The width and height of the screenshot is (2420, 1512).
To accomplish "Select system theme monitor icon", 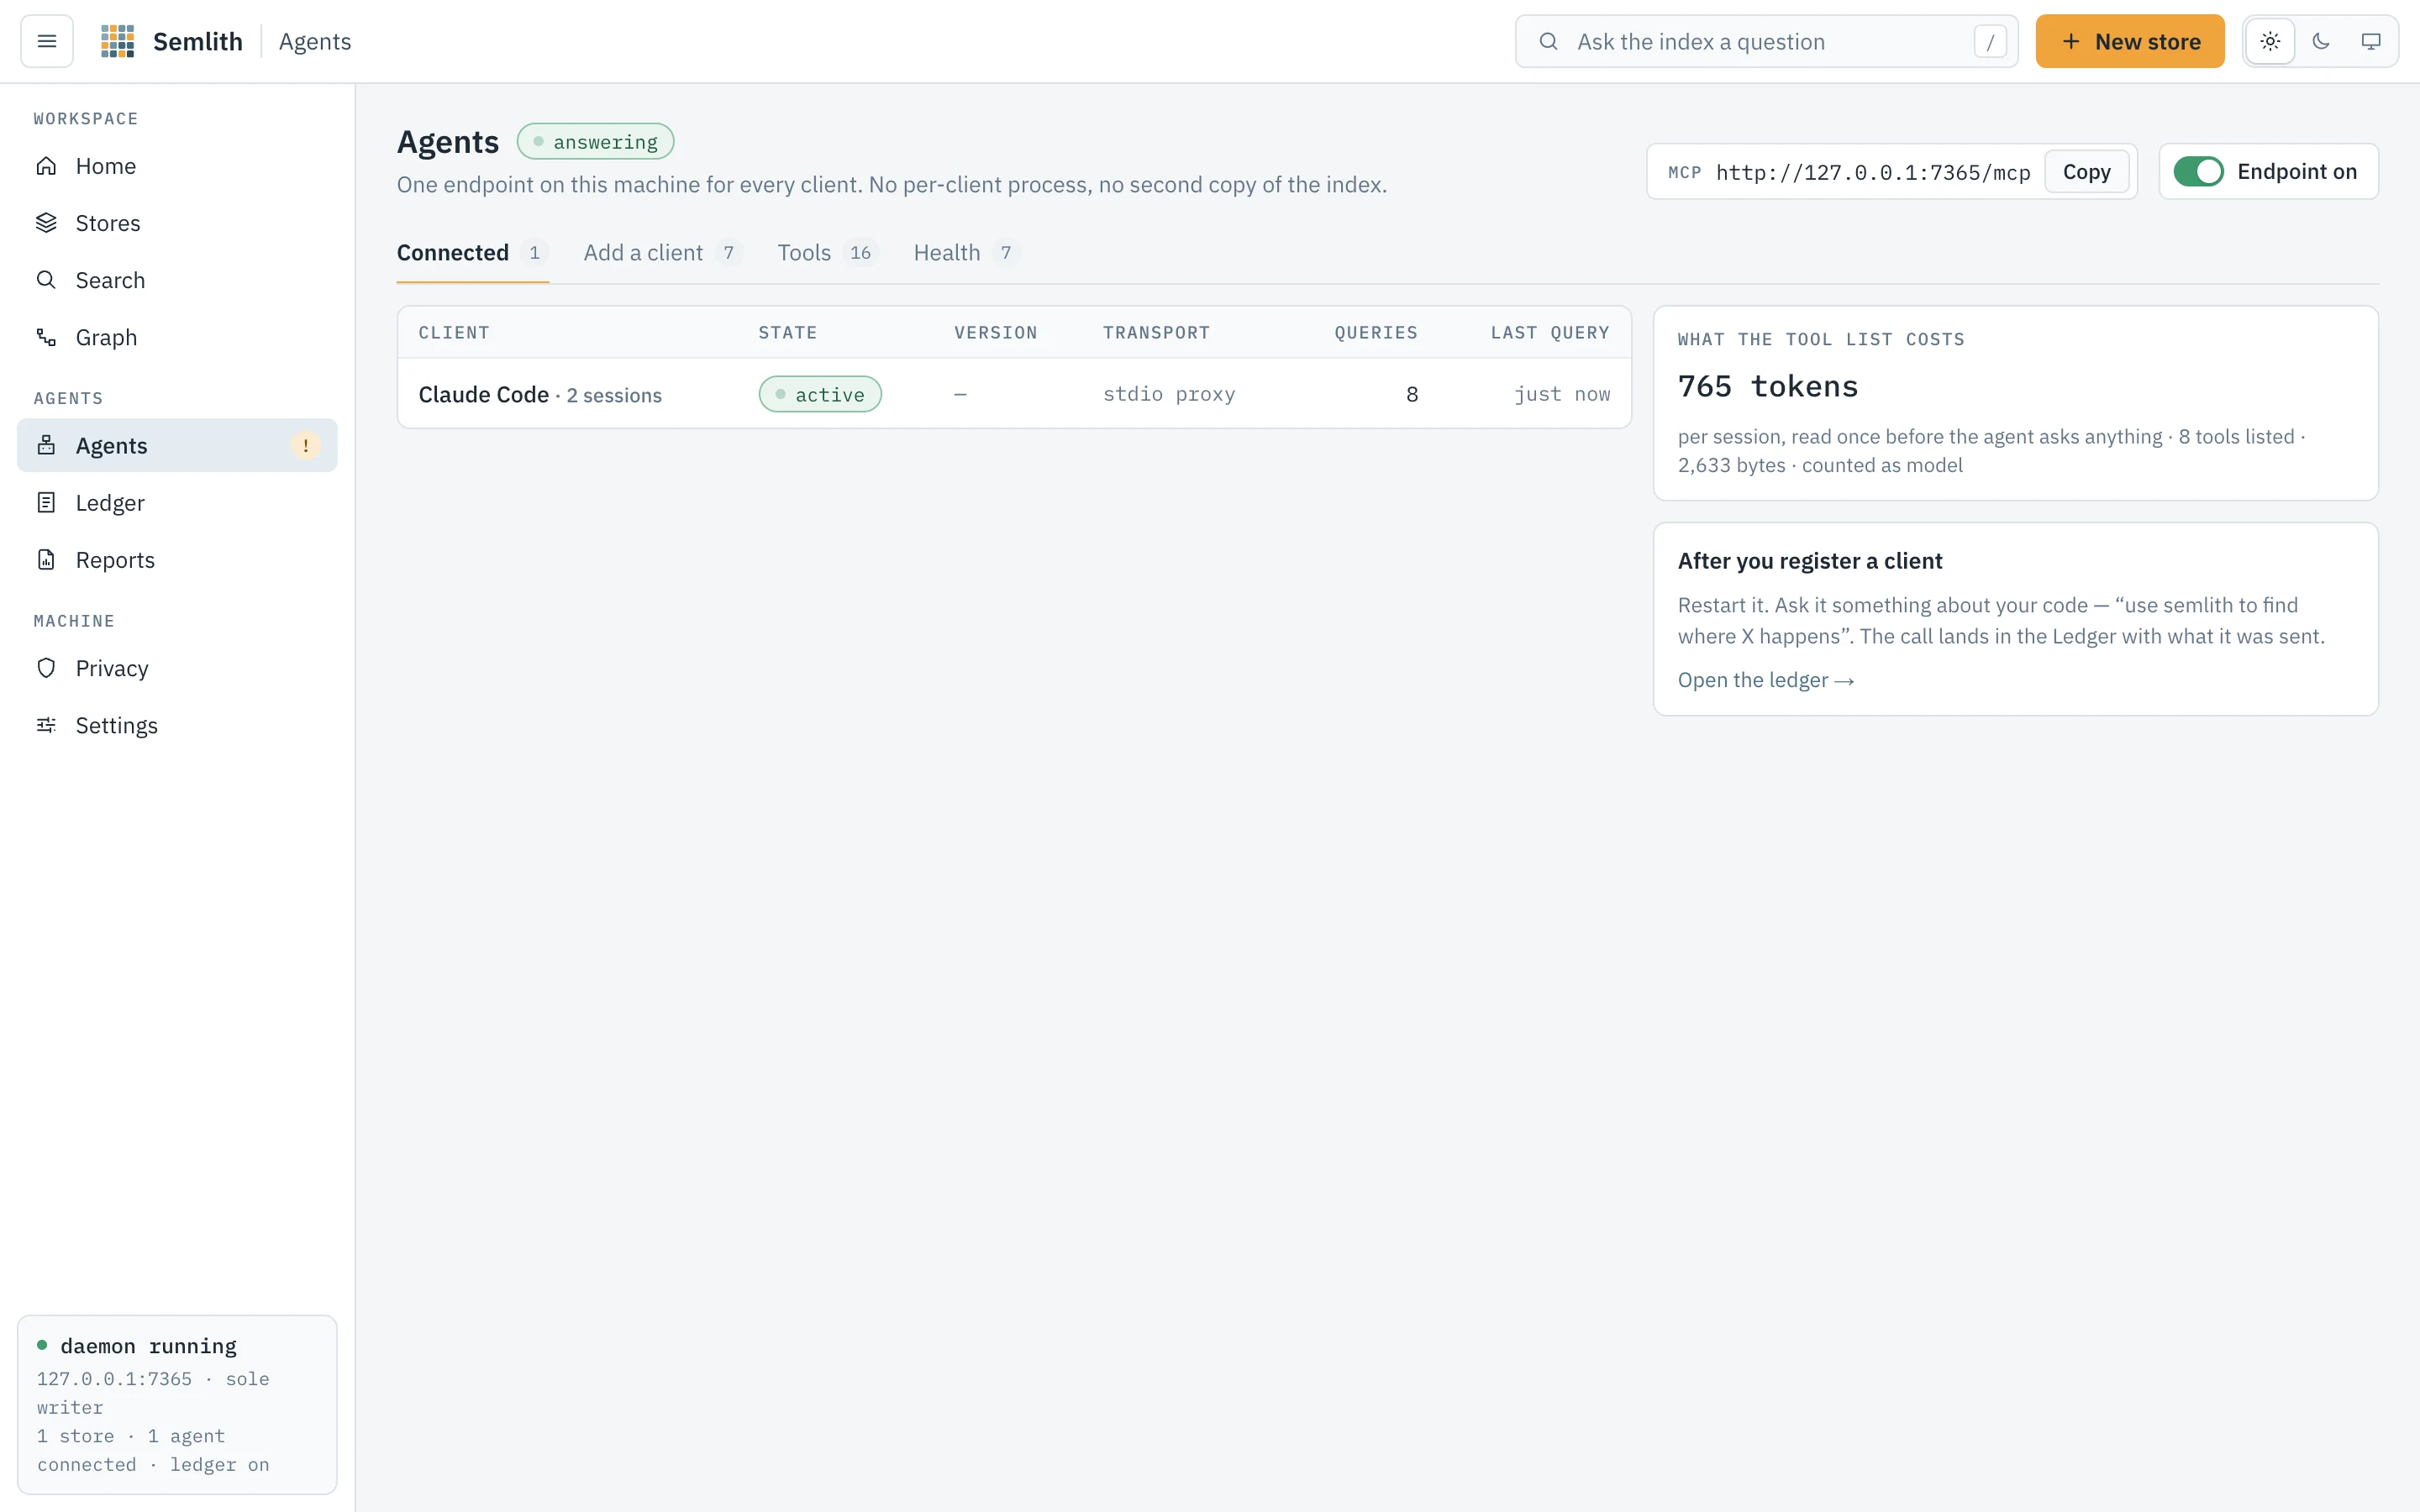I will [2371, 41].
